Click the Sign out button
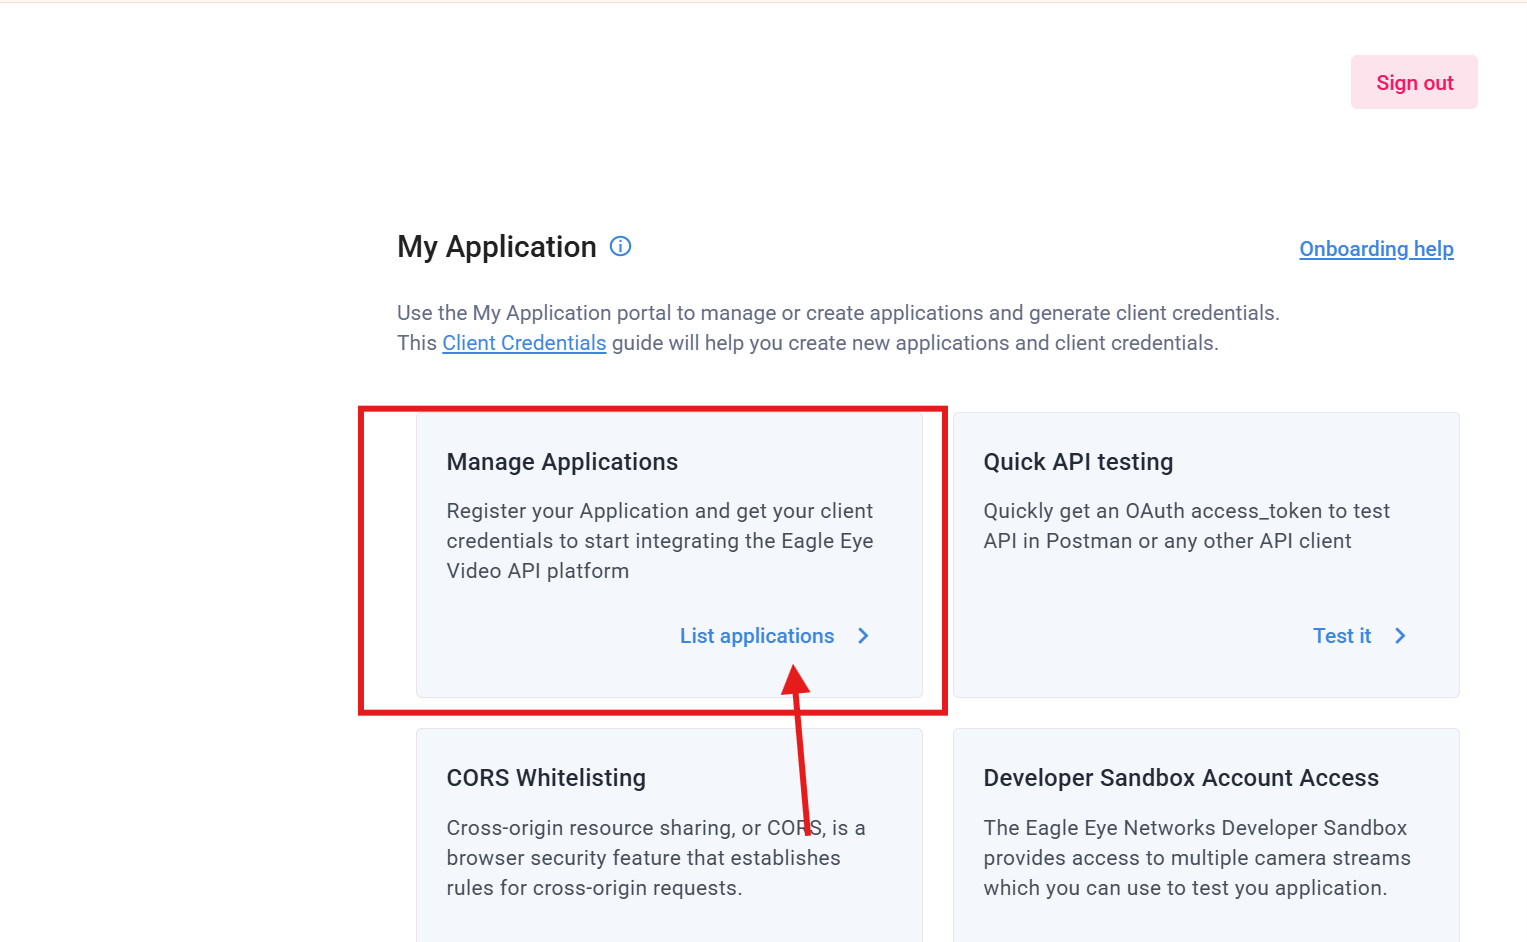This screenshot has width=1527, height=942. click(1413, 83)
